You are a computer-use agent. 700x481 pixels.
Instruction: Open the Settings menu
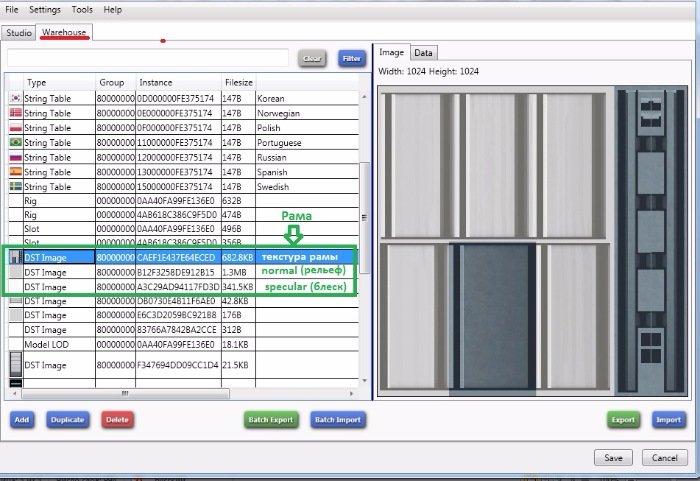tap(44, 9)
